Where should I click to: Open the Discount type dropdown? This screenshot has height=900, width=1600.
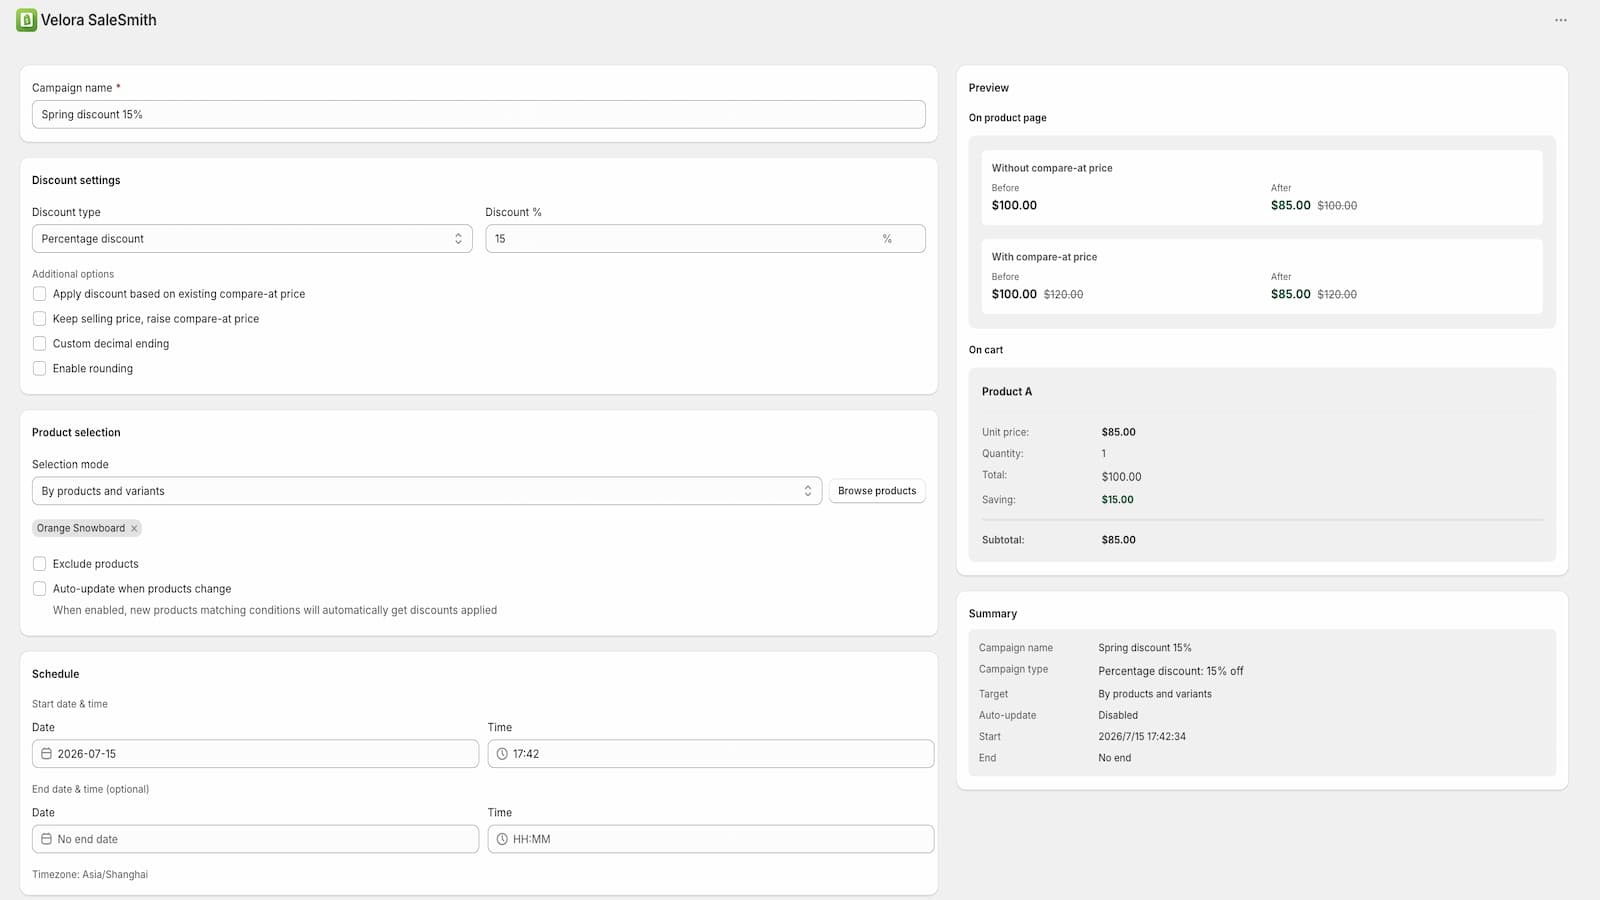[x=252, y=239]
